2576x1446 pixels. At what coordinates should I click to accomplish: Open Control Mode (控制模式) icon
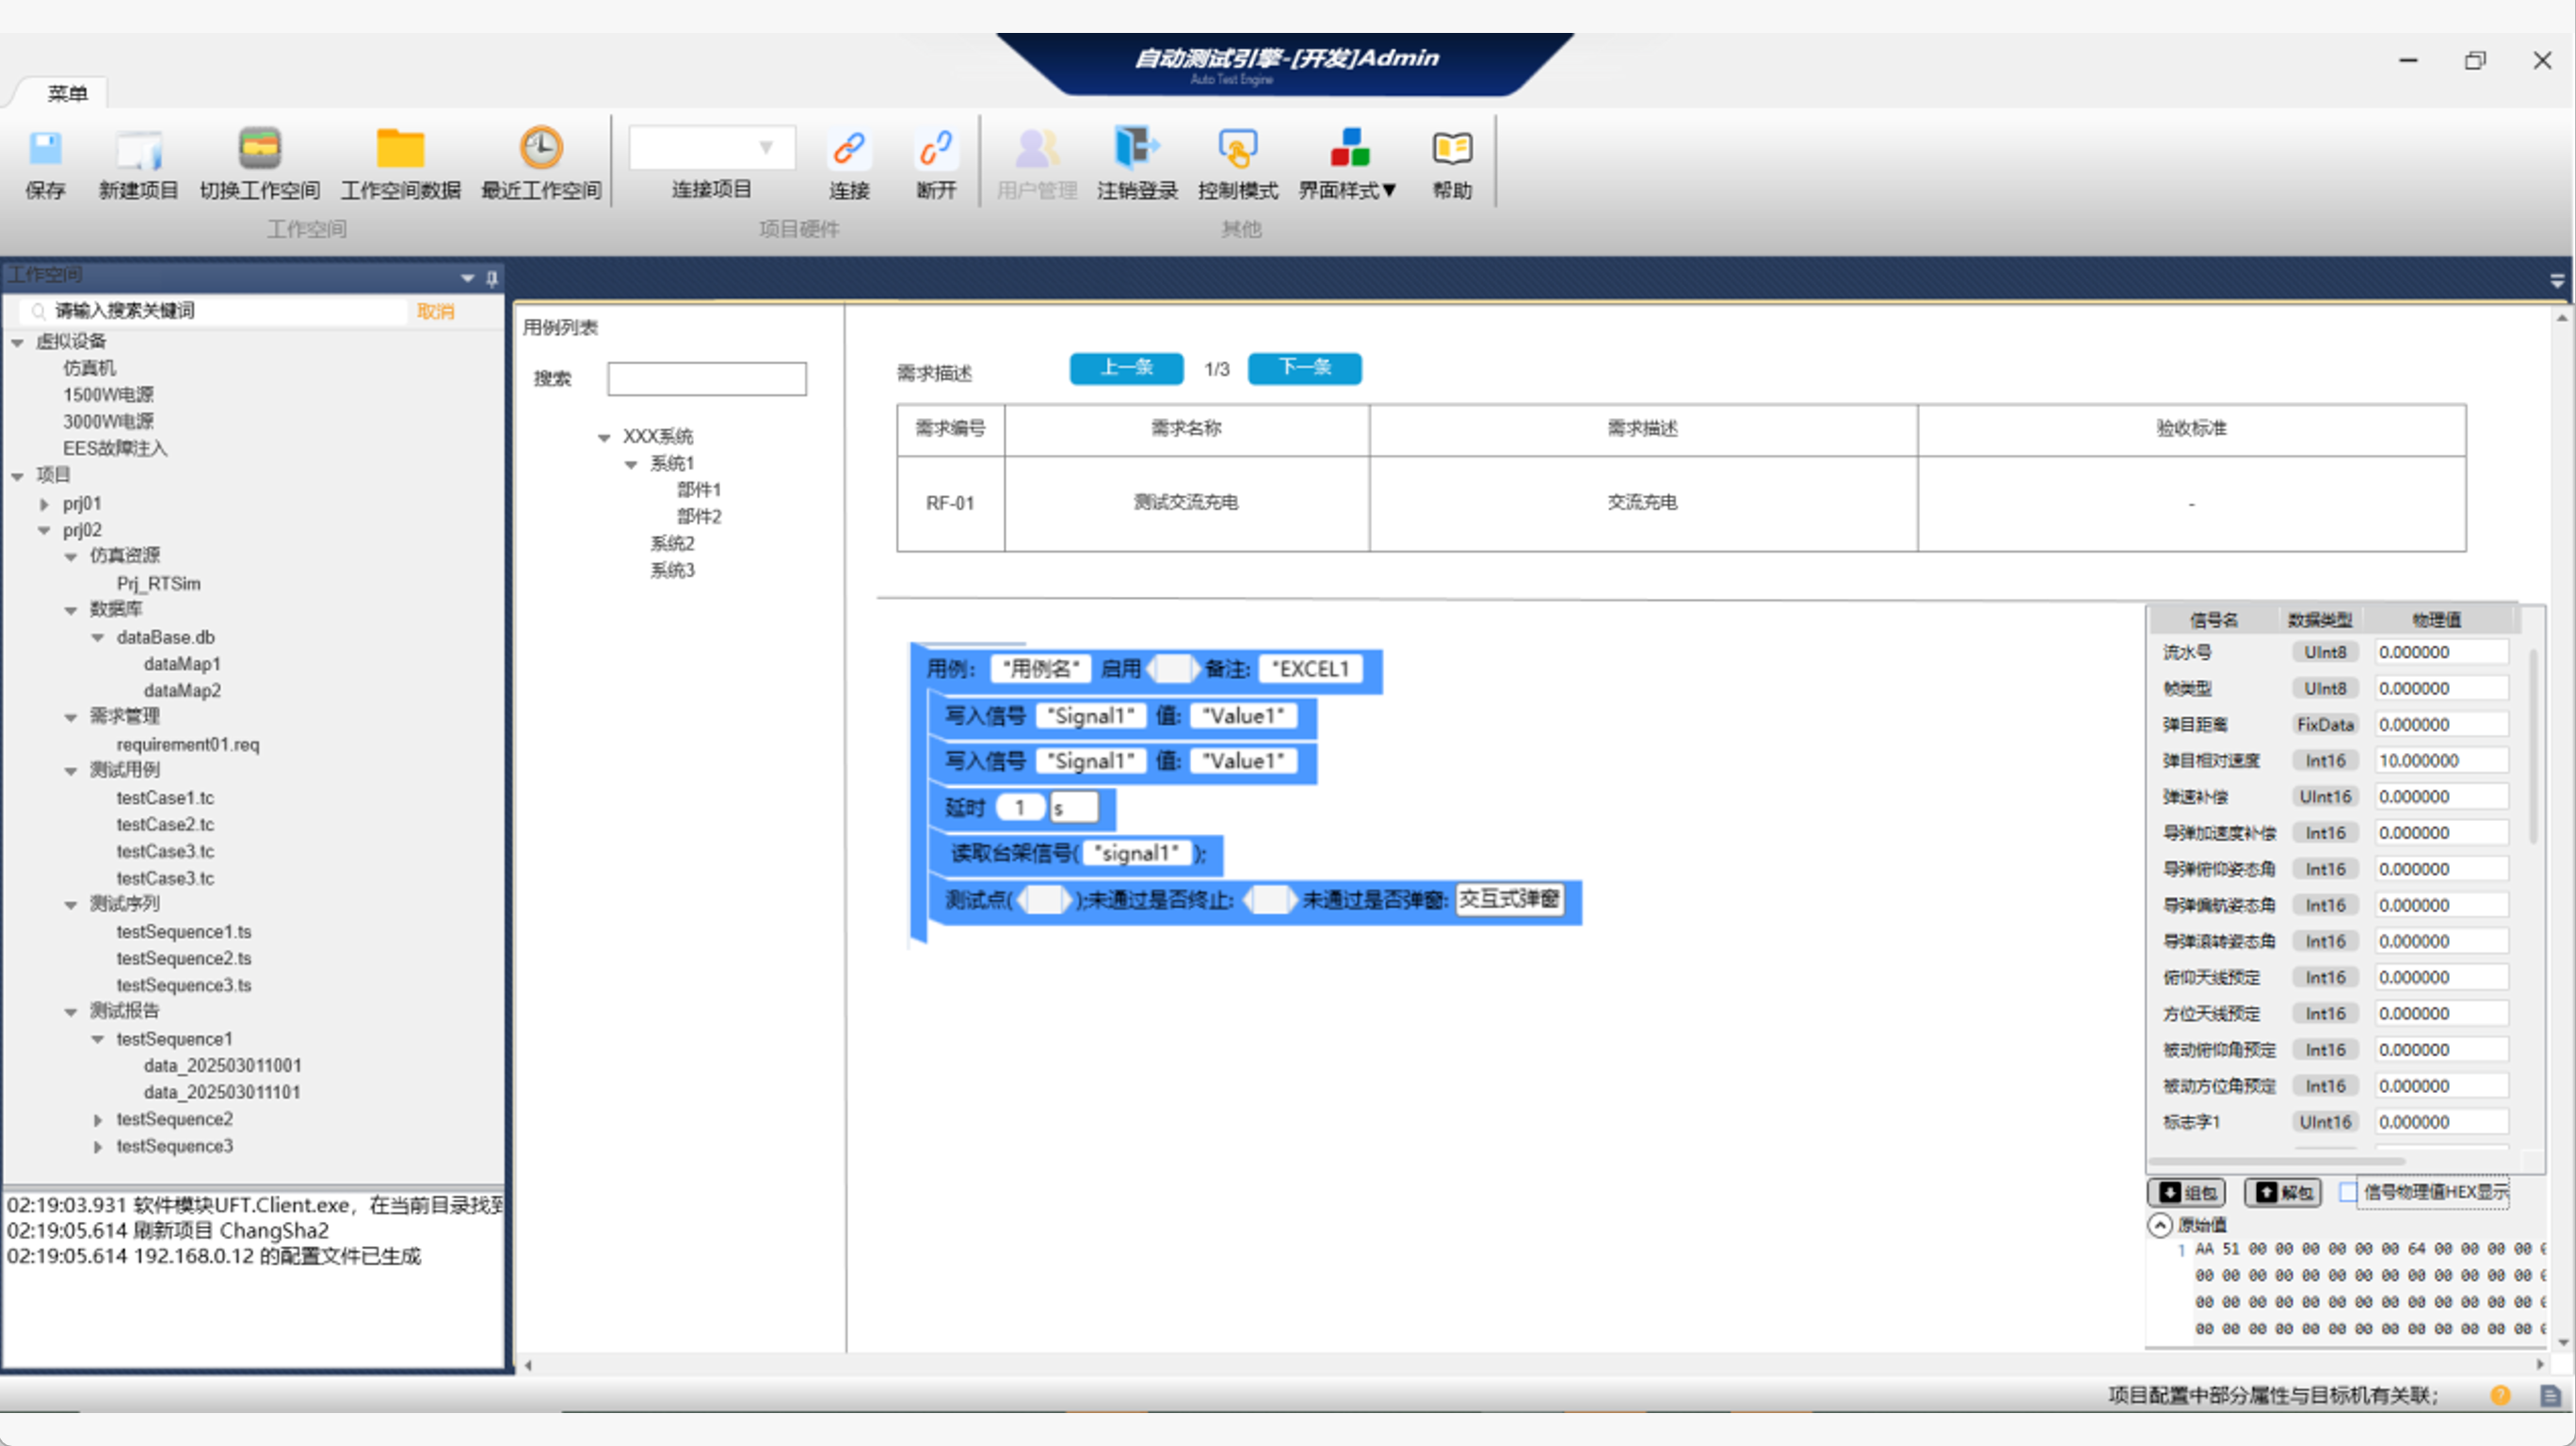(1237, 150)
